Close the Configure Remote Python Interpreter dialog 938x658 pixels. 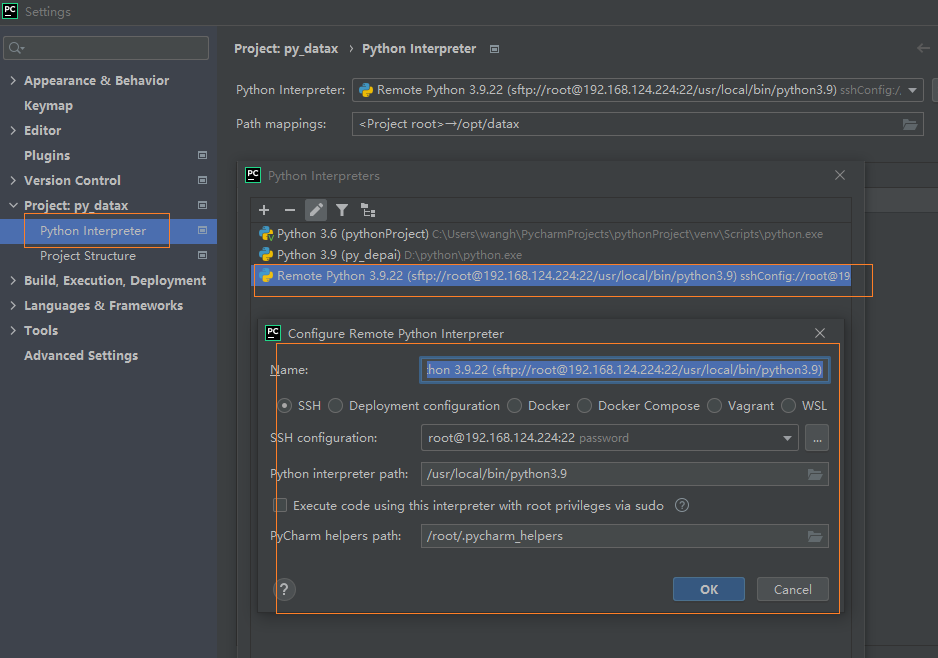[820, 333]
